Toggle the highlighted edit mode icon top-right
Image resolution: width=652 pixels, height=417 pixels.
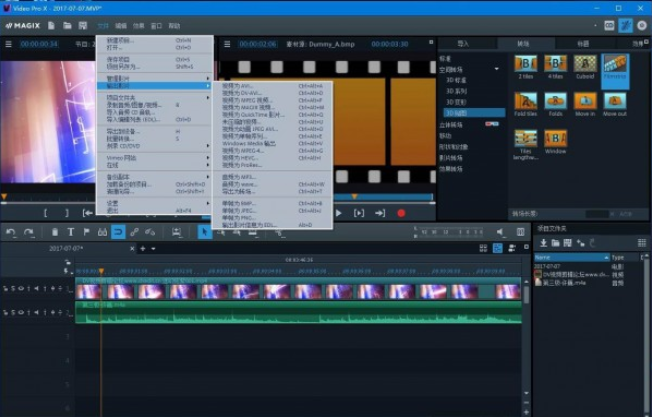pos(625,24)
